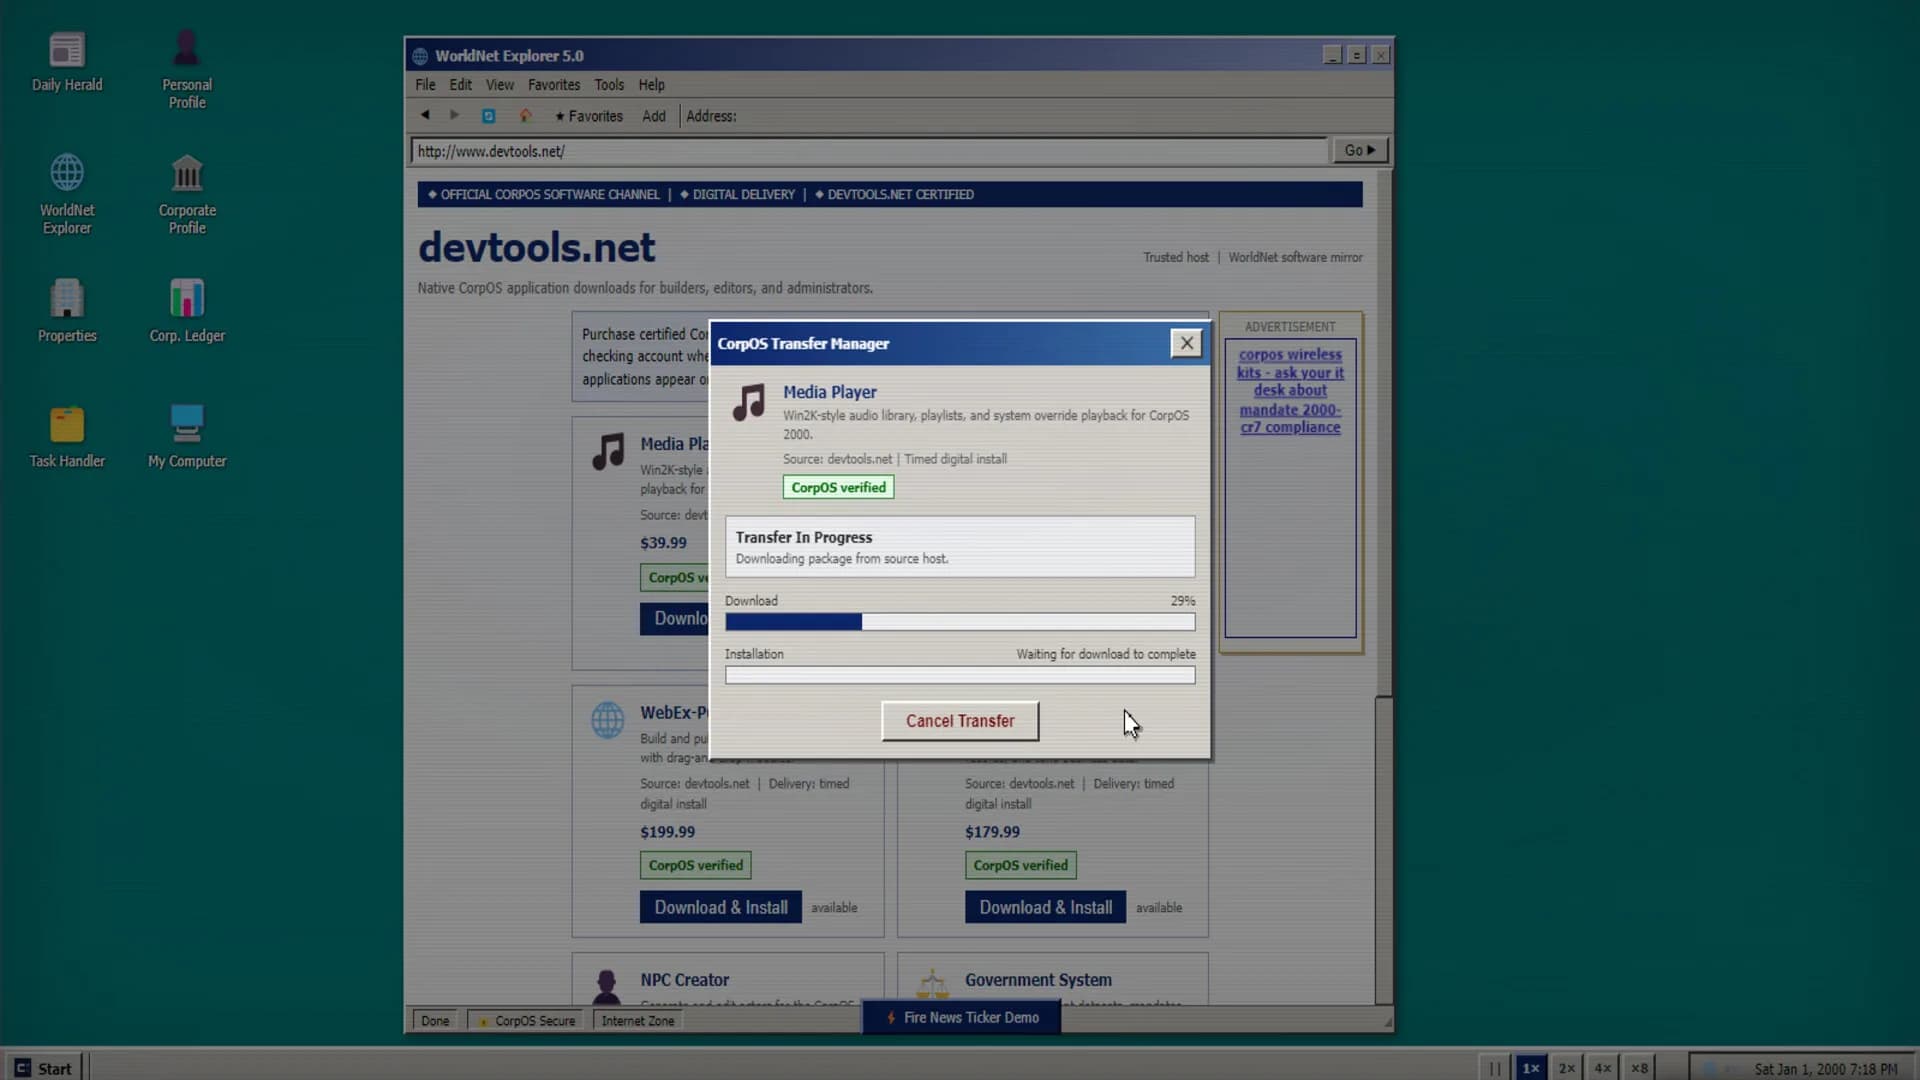The height and width of the screenshot is (1080, 1920).
Task: Click the music note icon in Transfer Manager
Action: tap(749, 402)
